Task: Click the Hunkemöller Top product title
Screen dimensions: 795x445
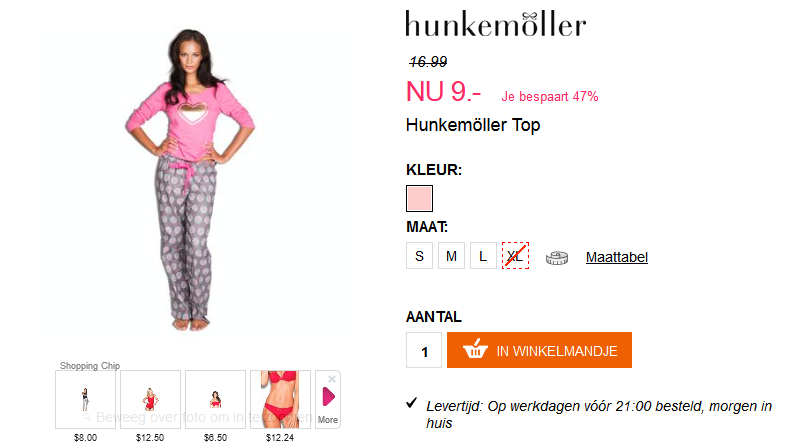Action: [x=473, y=125]
